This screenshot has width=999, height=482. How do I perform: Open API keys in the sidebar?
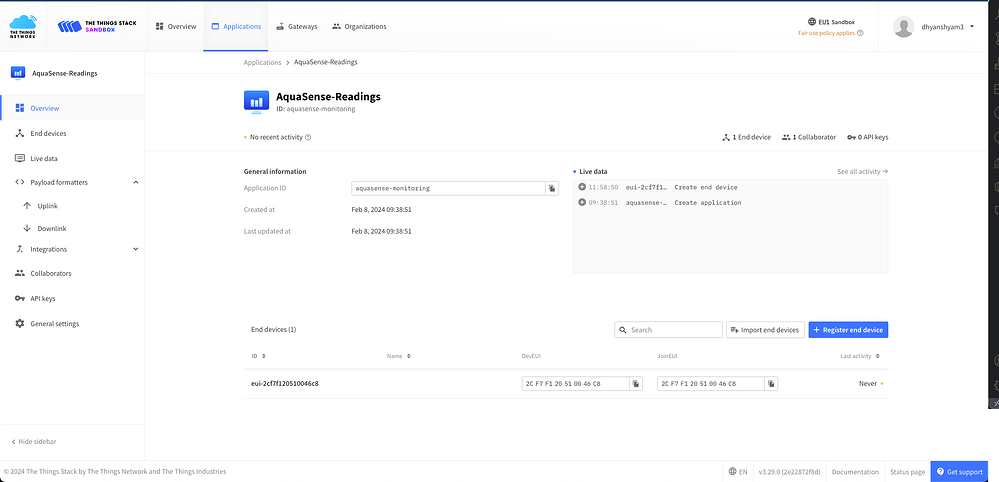coord(73,298)
